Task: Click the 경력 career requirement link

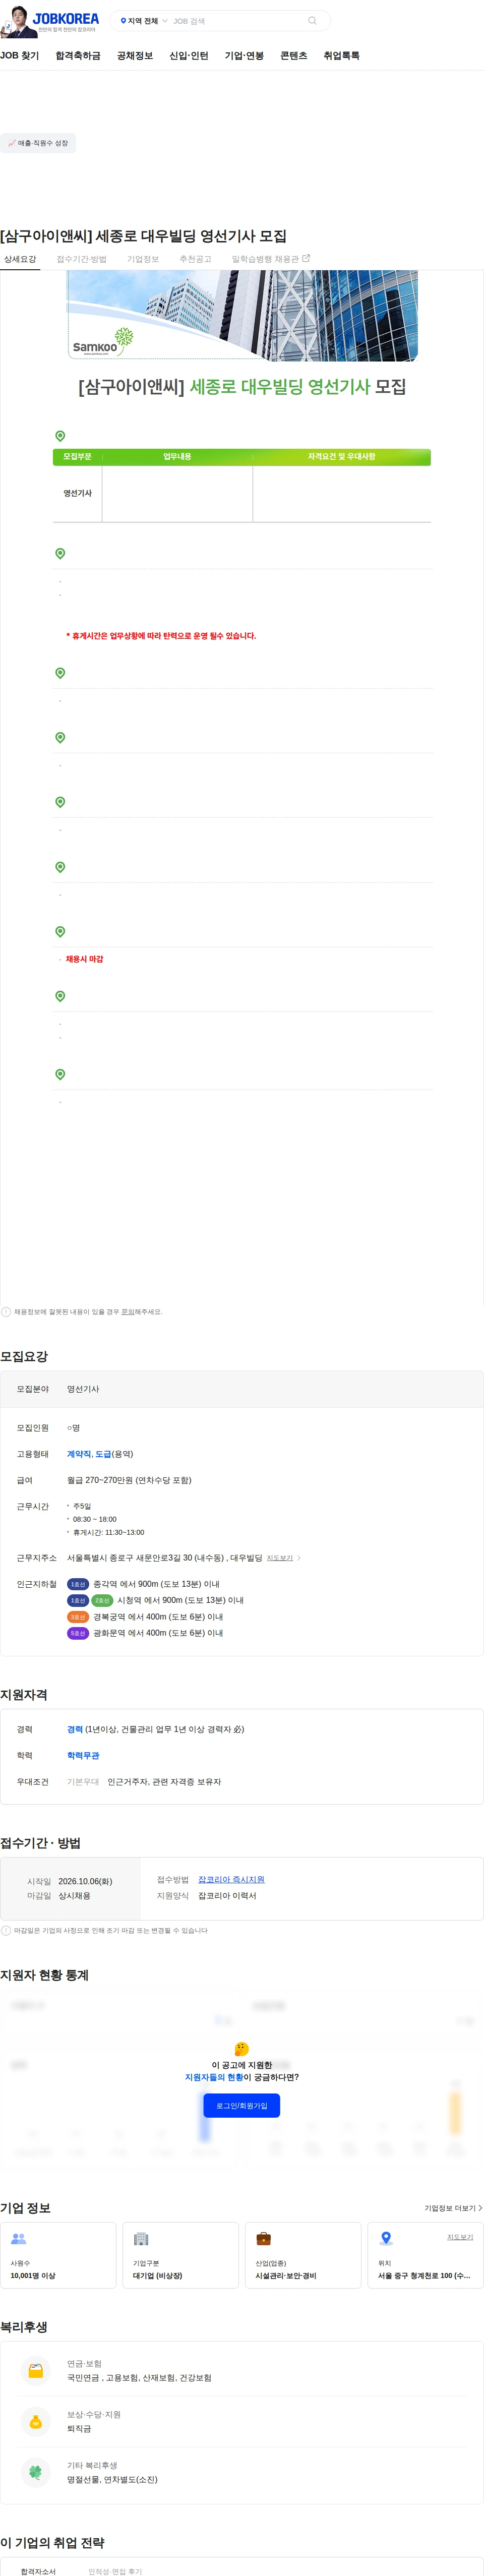Action: click(x=75, y=1729)
